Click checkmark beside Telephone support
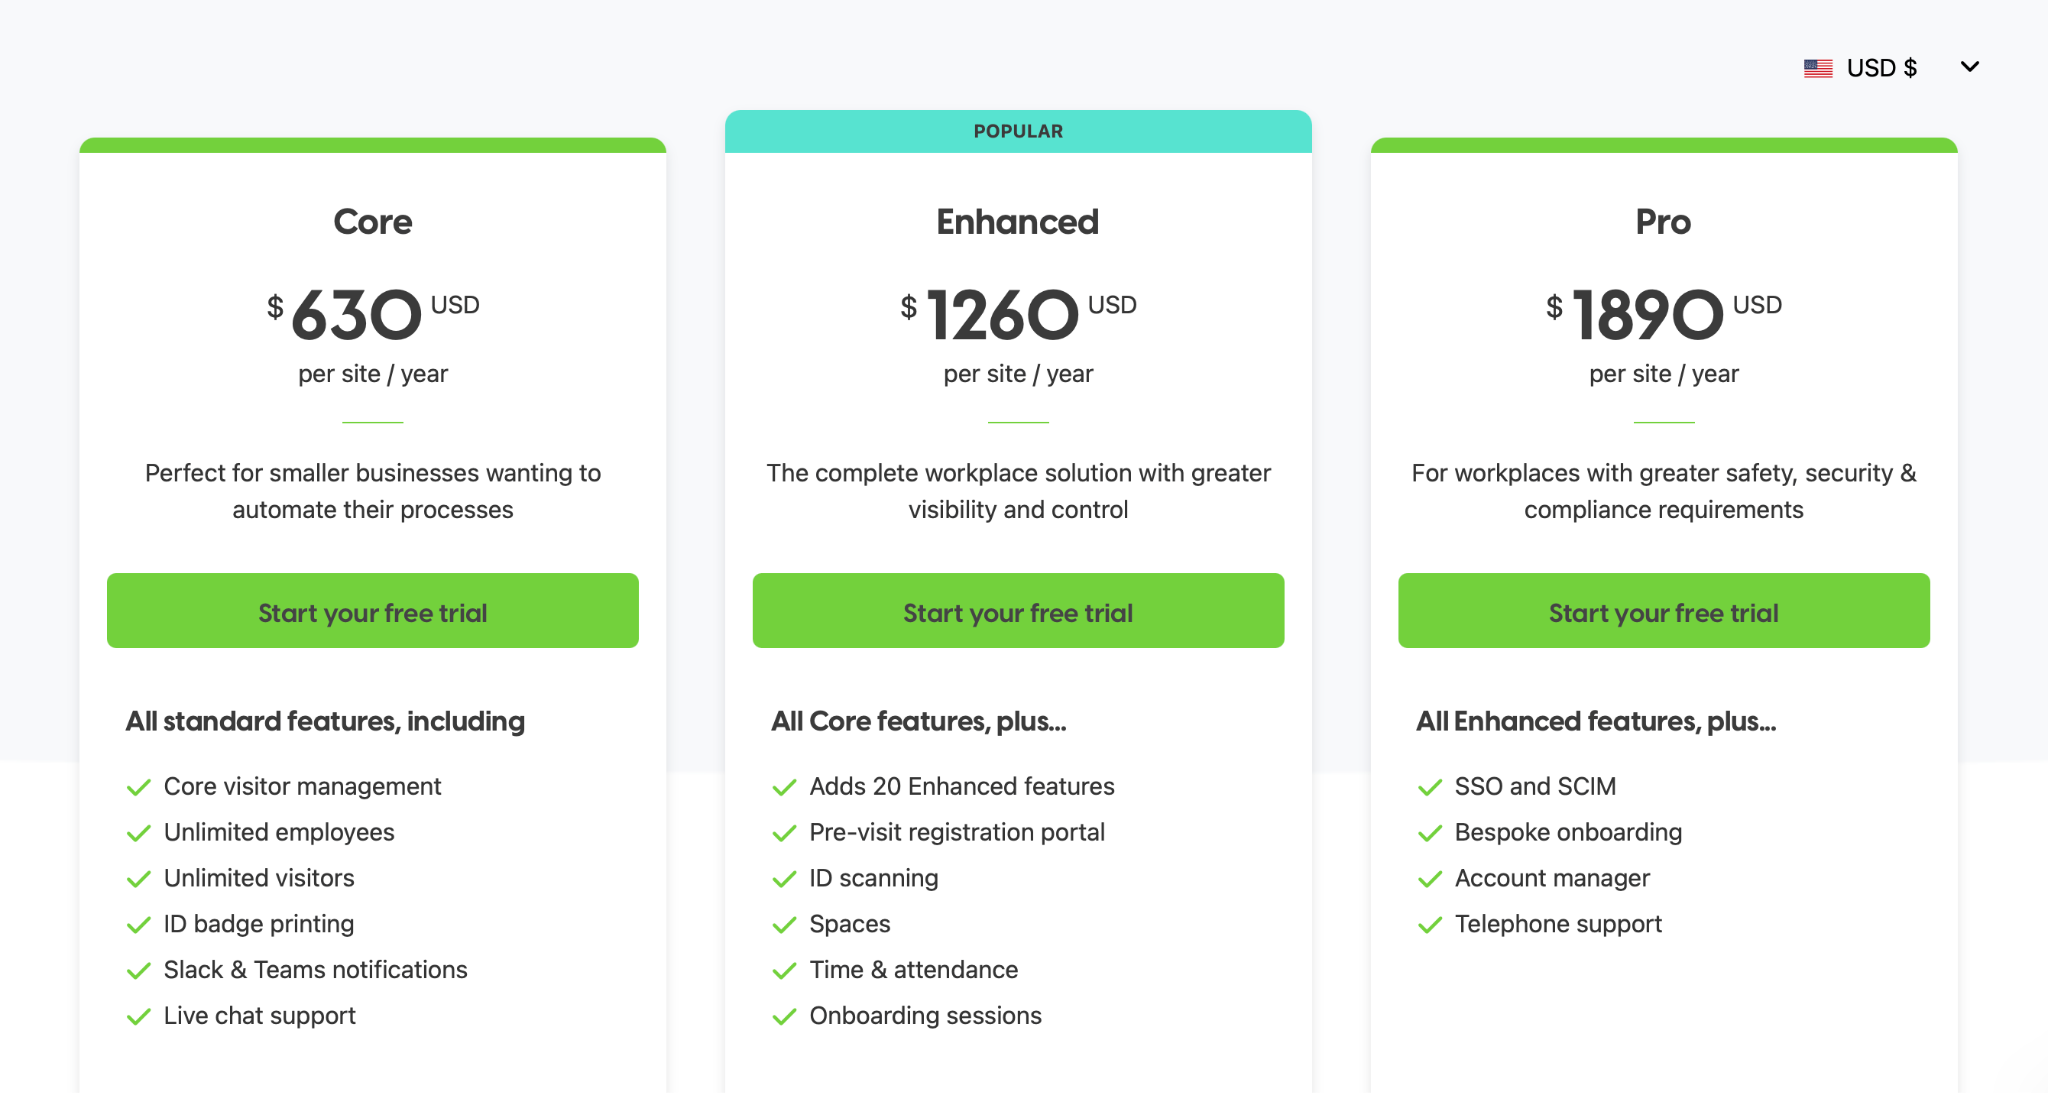 pyautogui.click(x=1428, y=925)
